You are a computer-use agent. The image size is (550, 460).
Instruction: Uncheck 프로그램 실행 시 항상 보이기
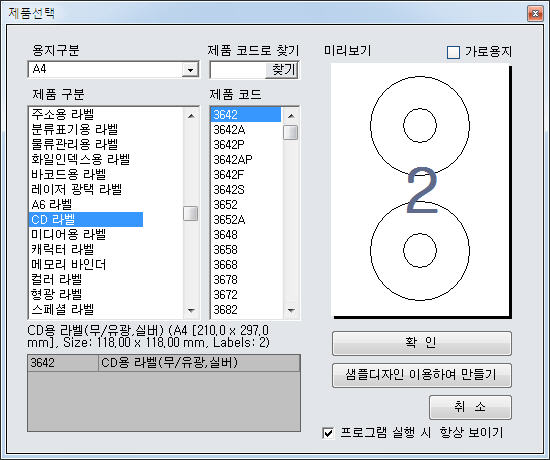pyautogui.click(x=328, y=432)
